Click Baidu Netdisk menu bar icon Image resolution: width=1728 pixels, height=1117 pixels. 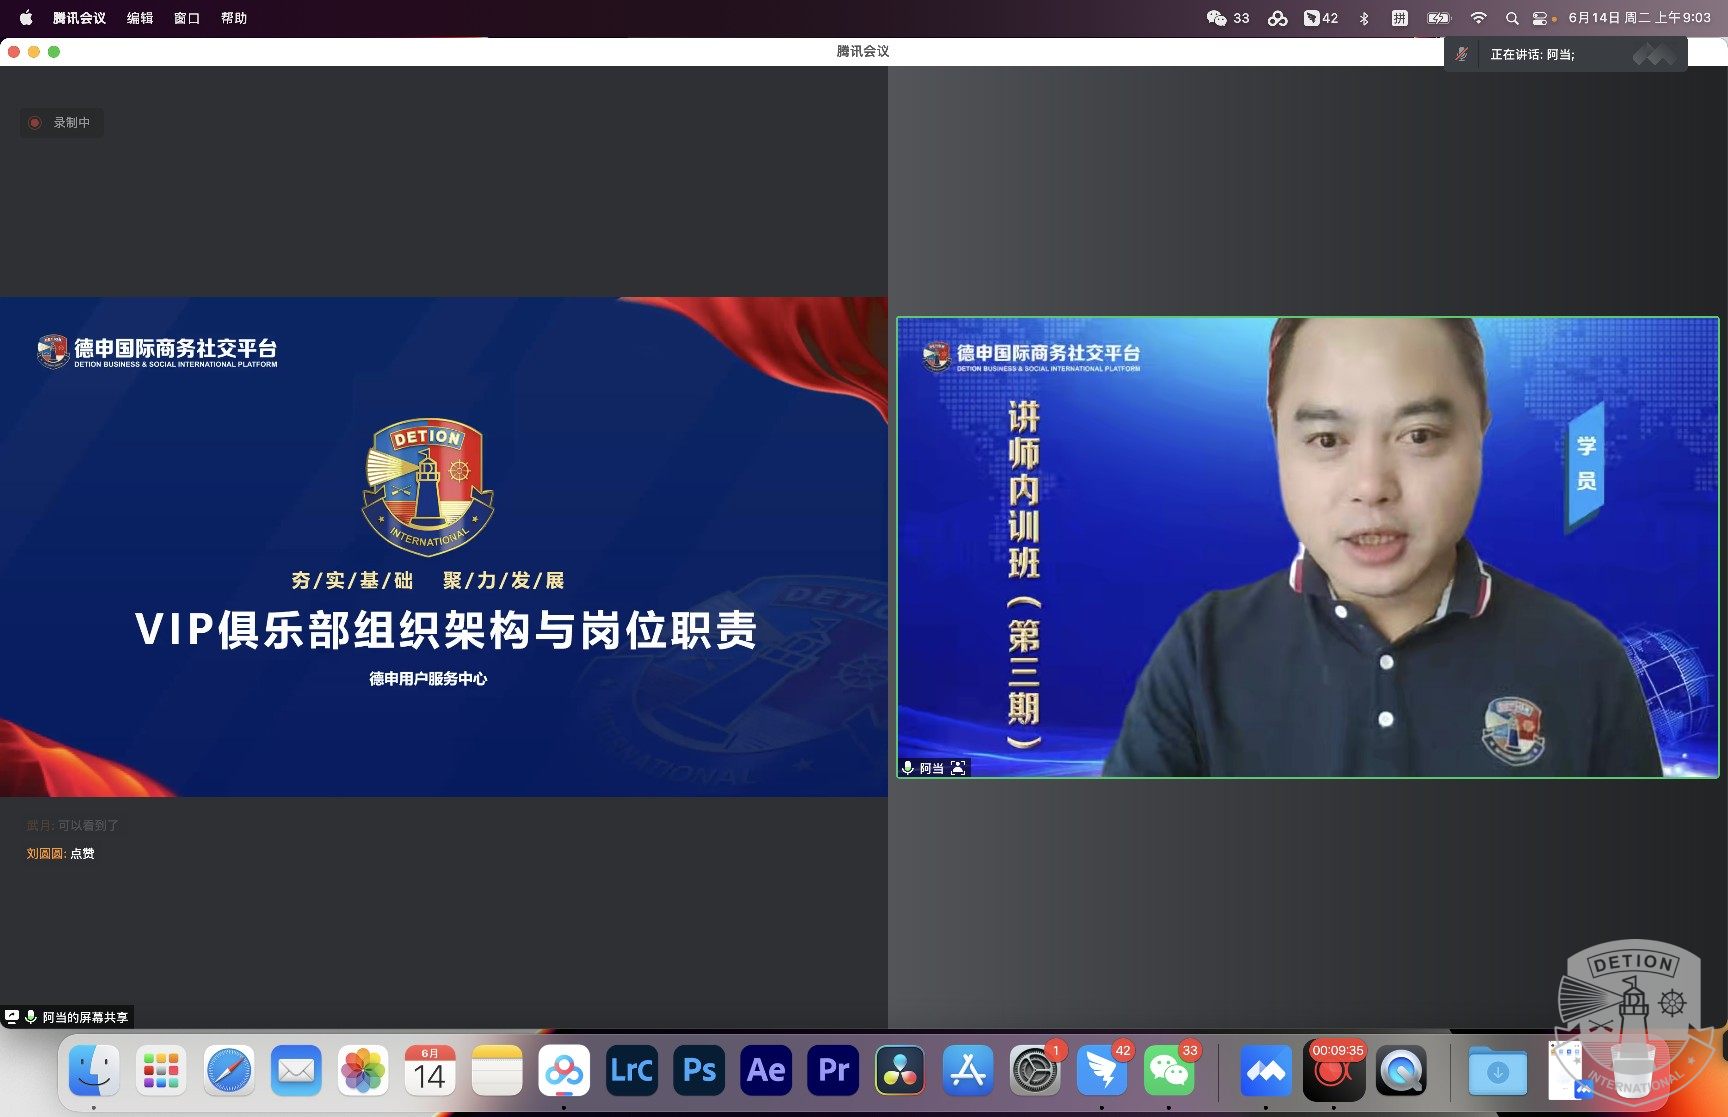coord(1277,18)
